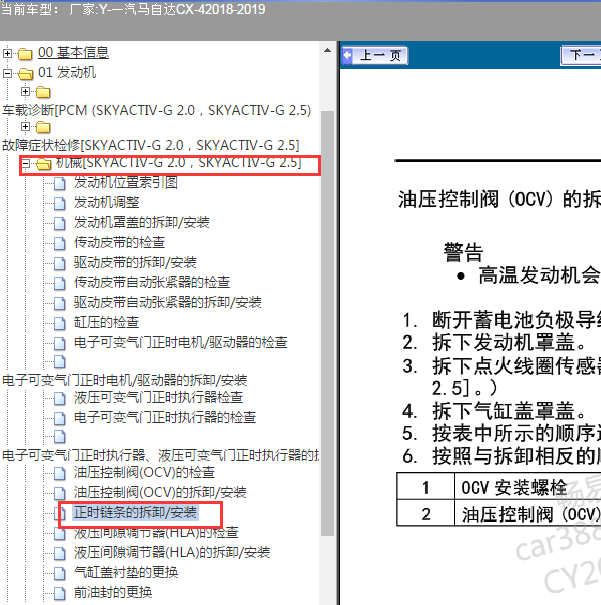Click folder icon above 车载诊断 text
This screenshot has width=601, height=605.
coord(43,92)
